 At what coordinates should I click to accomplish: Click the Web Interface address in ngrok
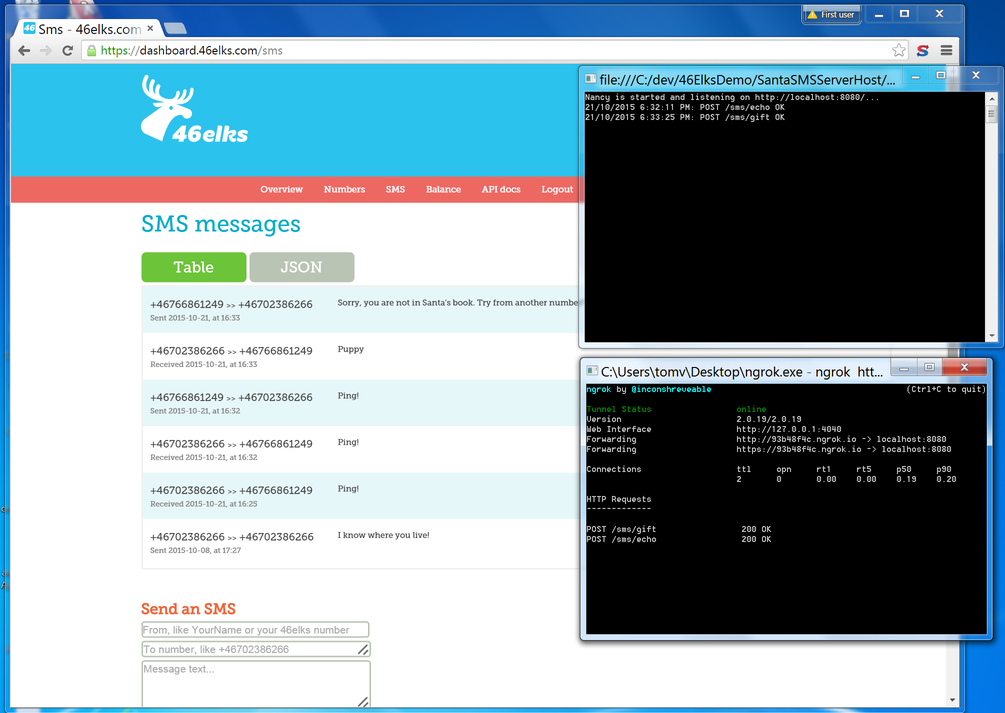(789, 430)
